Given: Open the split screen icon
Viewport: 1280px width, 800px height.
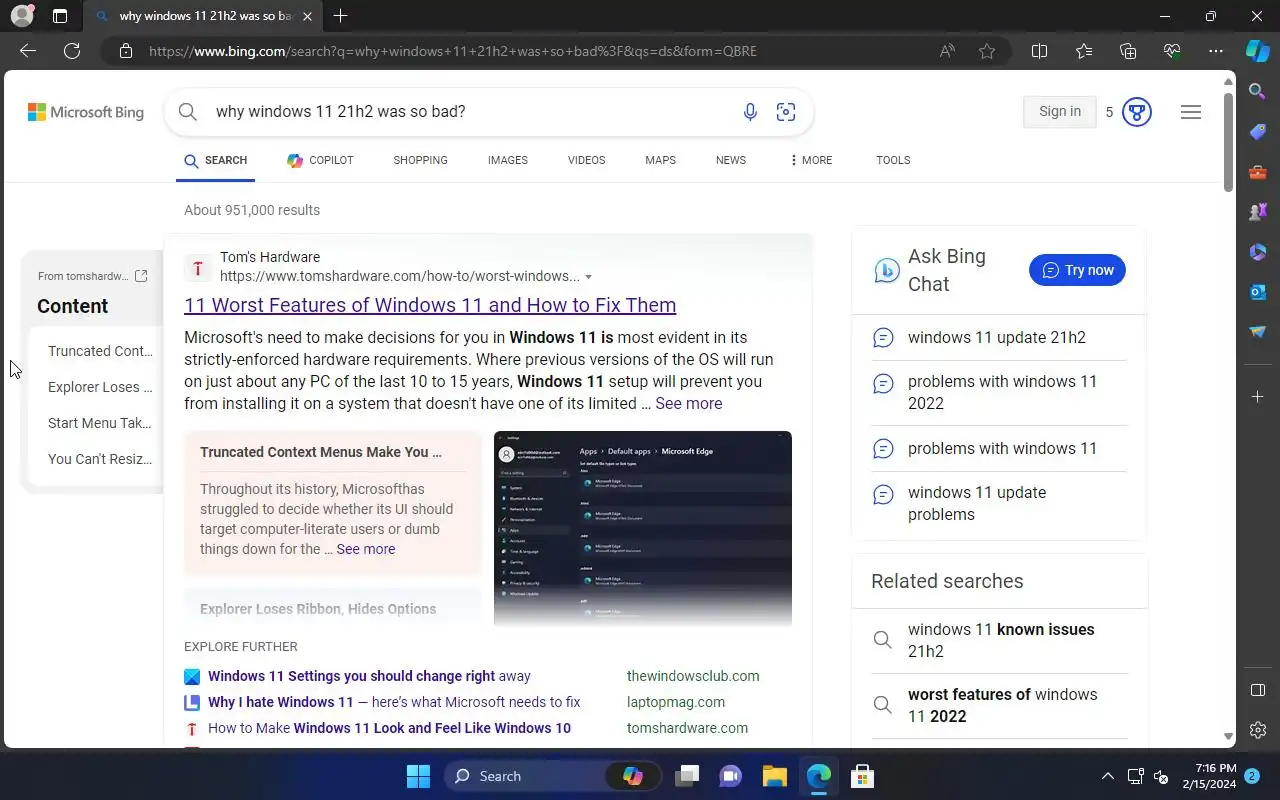Looking at the screenshot, I should coord(1039,51).
